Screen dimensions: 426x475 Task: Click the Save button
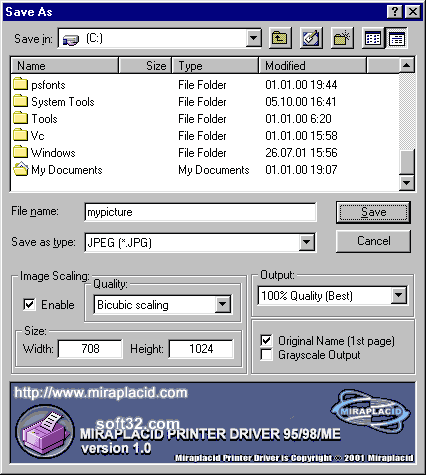point(373,212)
